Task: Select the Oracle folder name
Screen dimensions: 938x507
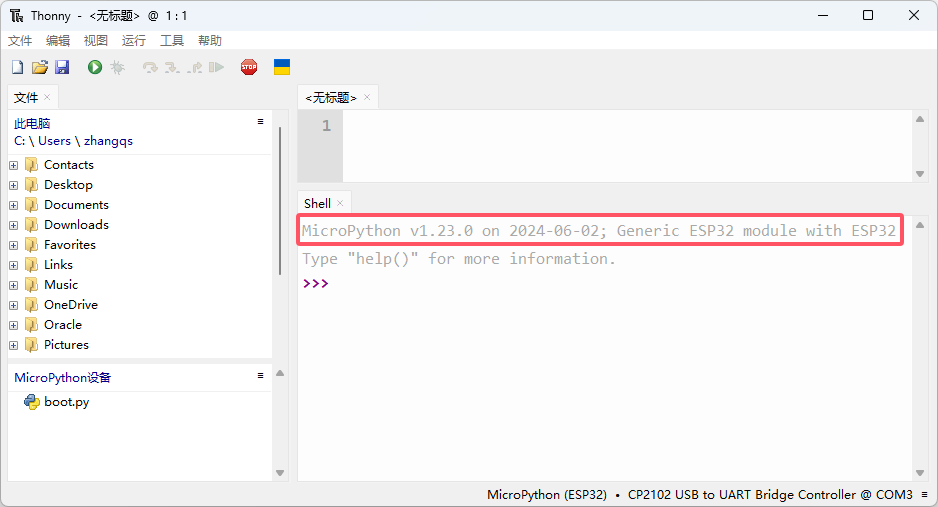Action: [x=63, y=325]
